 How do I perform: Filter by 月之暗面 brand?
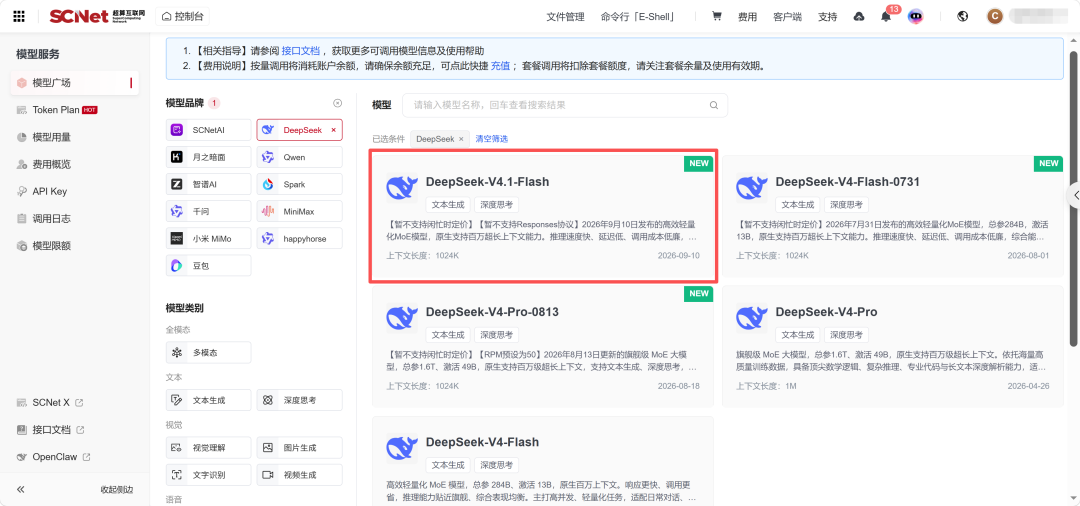(209, 157)
